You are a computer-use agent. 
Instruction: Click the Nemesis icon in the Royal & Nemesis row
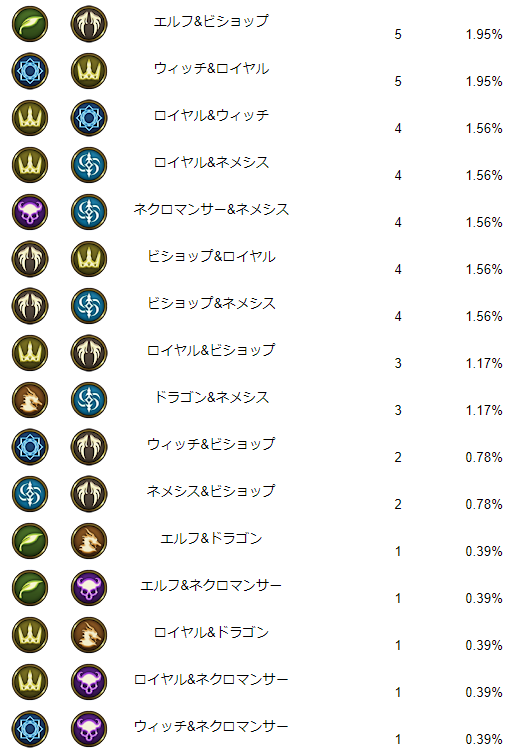pos(89,165)
